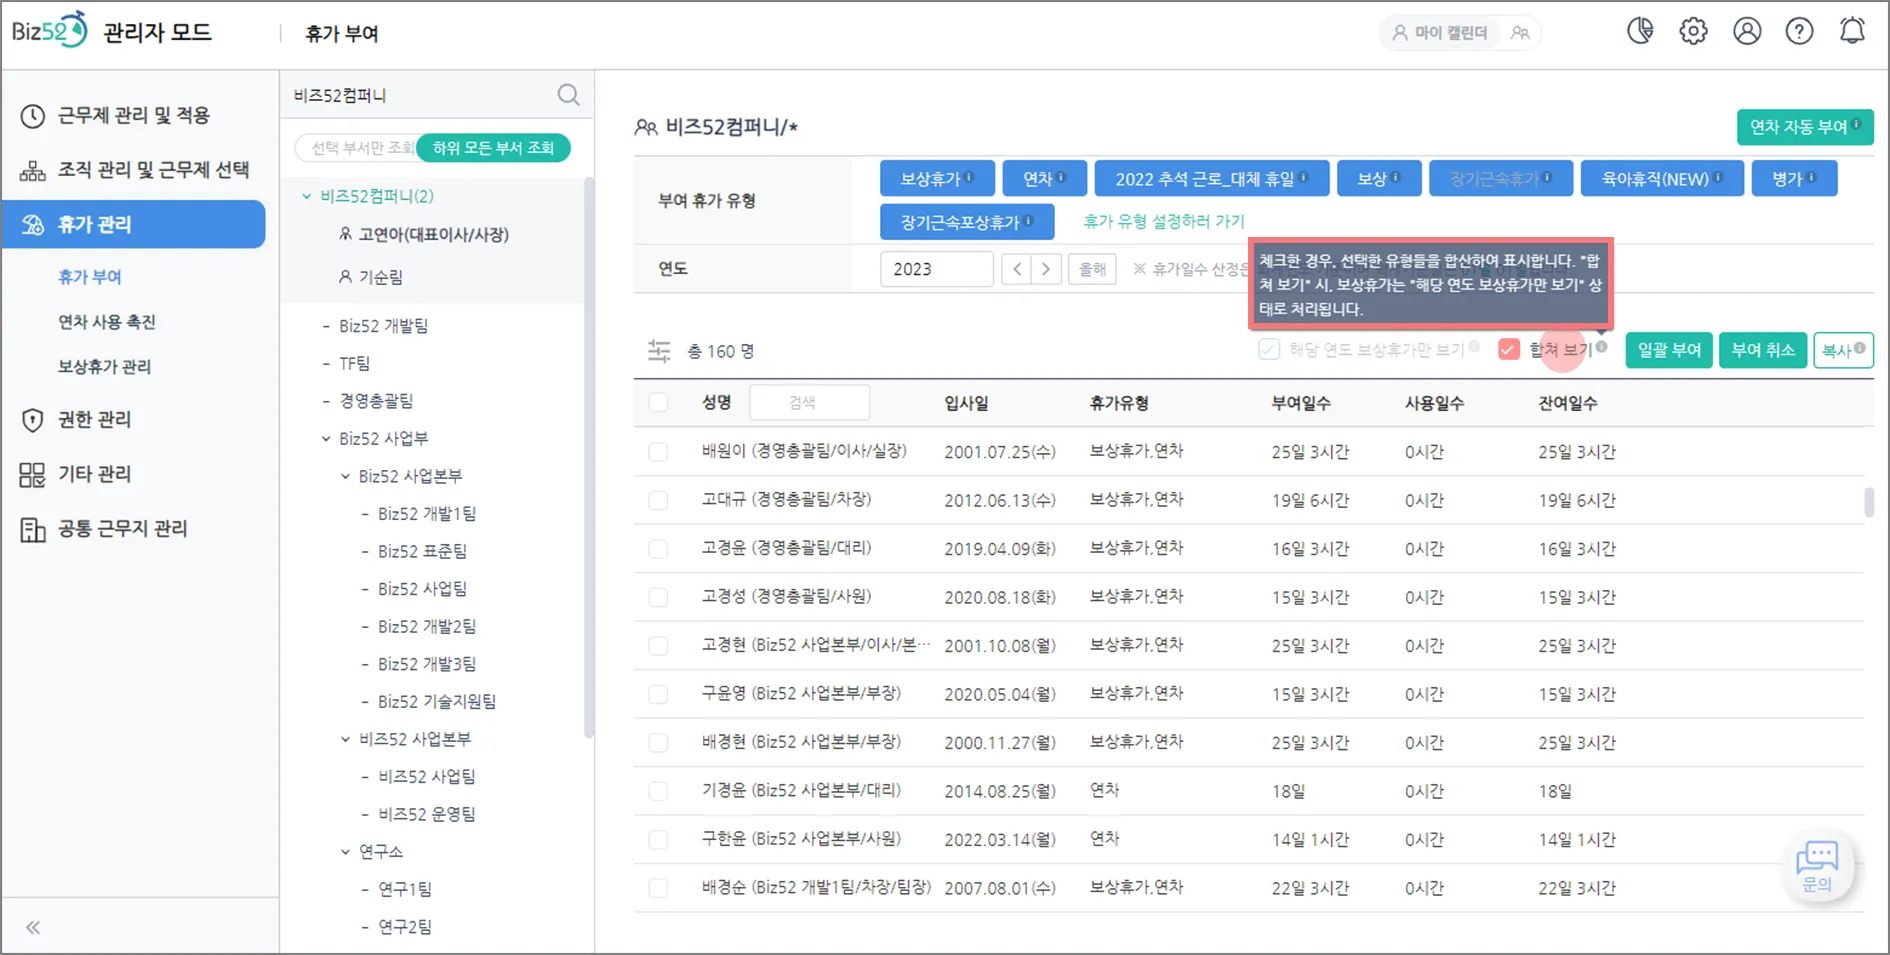This screenshot has height=955, width=1890.
Task: Check the row checkbox for 배경순
Action: coord(658,888)
